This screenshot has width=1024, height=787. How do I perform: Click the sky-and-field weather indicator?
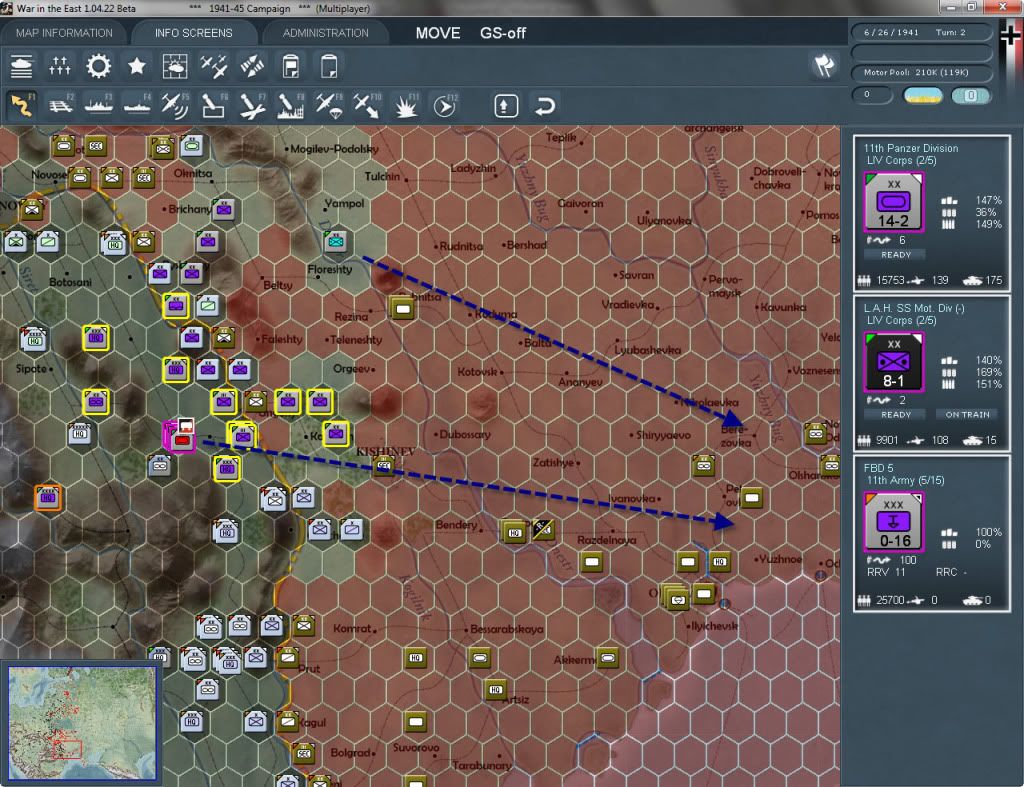click(923, 96)
